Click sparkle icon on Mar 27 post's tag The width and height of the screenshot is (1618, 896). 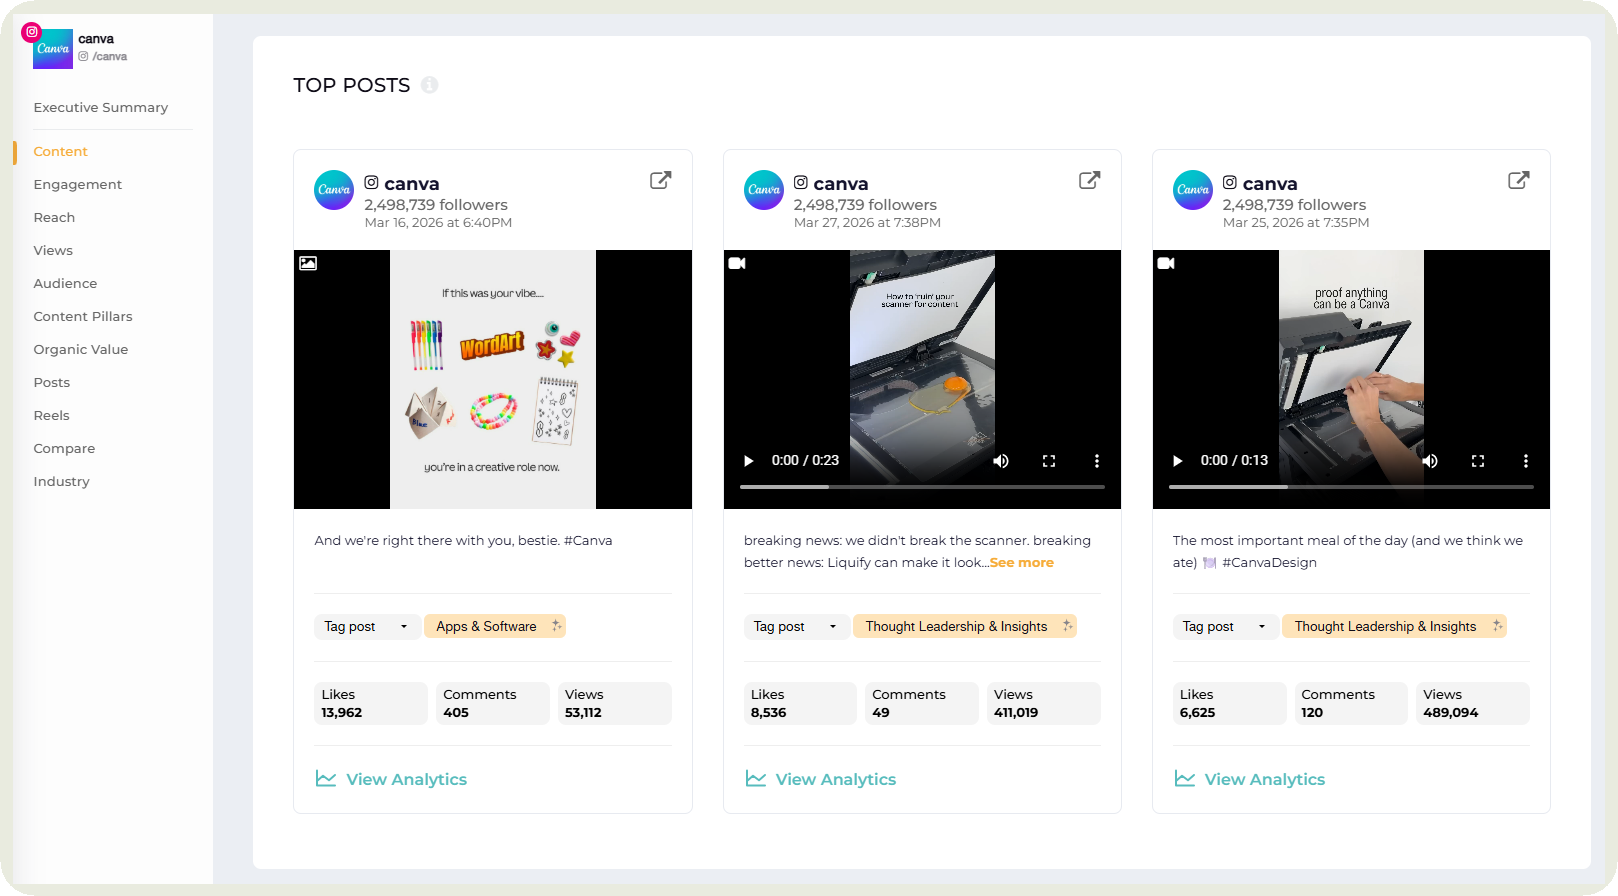pyautogui.click(x=1067, y=626)
